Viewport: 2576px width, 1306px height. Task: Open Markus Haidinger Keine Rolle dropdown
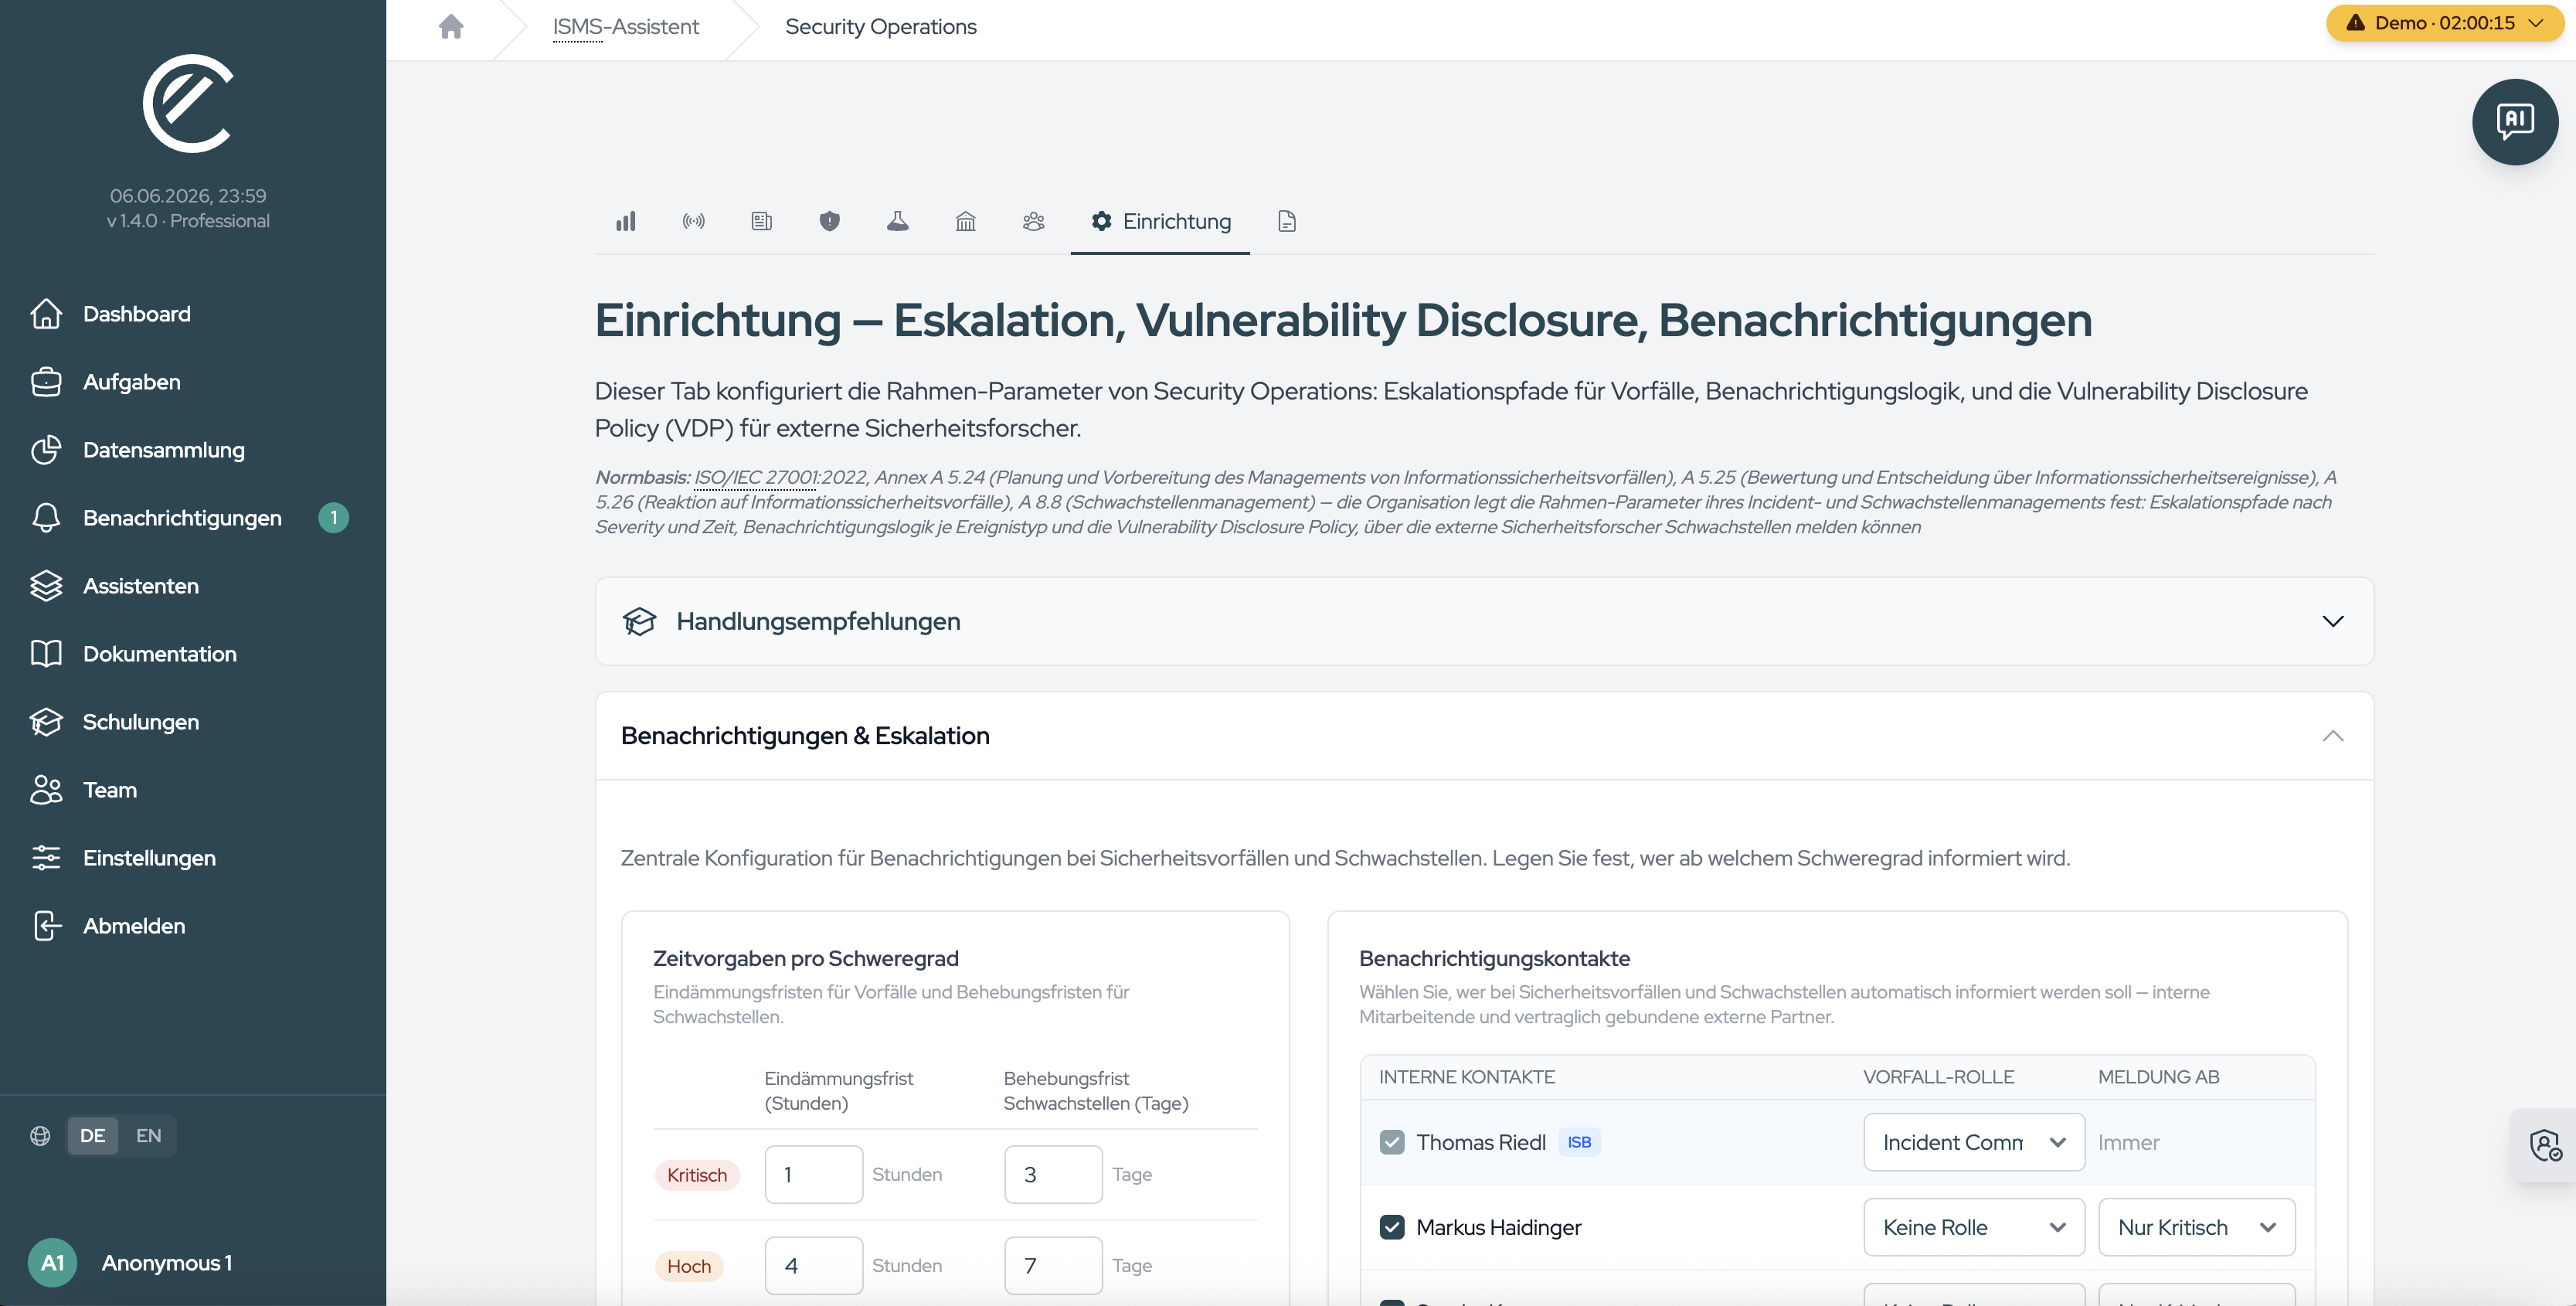pos(1974,1227)
